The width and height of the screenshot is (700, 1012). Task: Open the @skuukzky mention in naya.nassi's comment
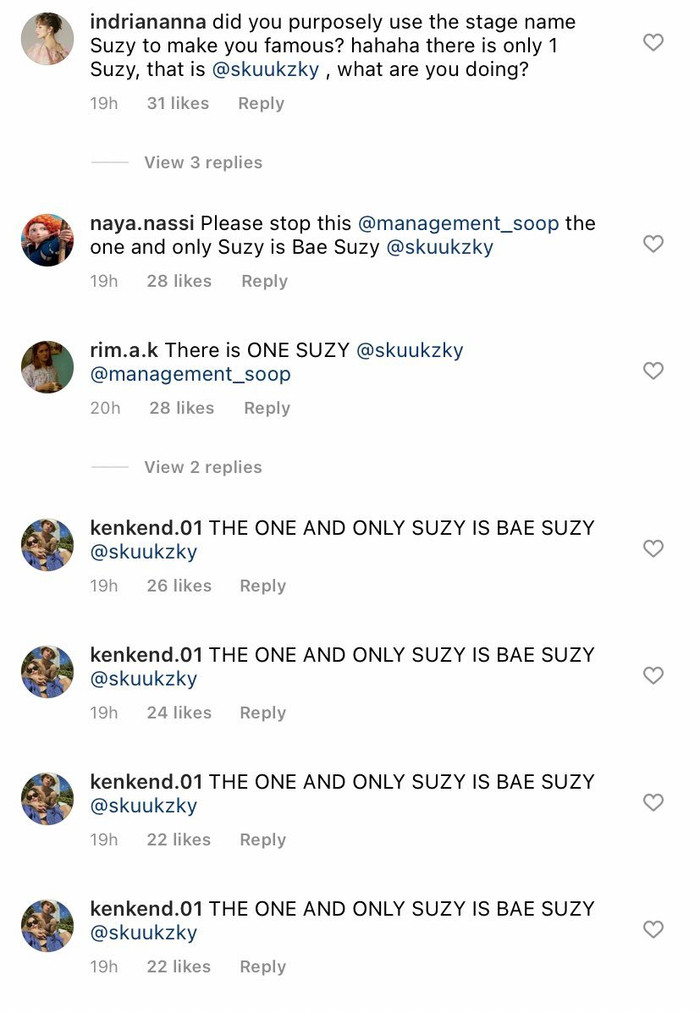click(441, 246)
